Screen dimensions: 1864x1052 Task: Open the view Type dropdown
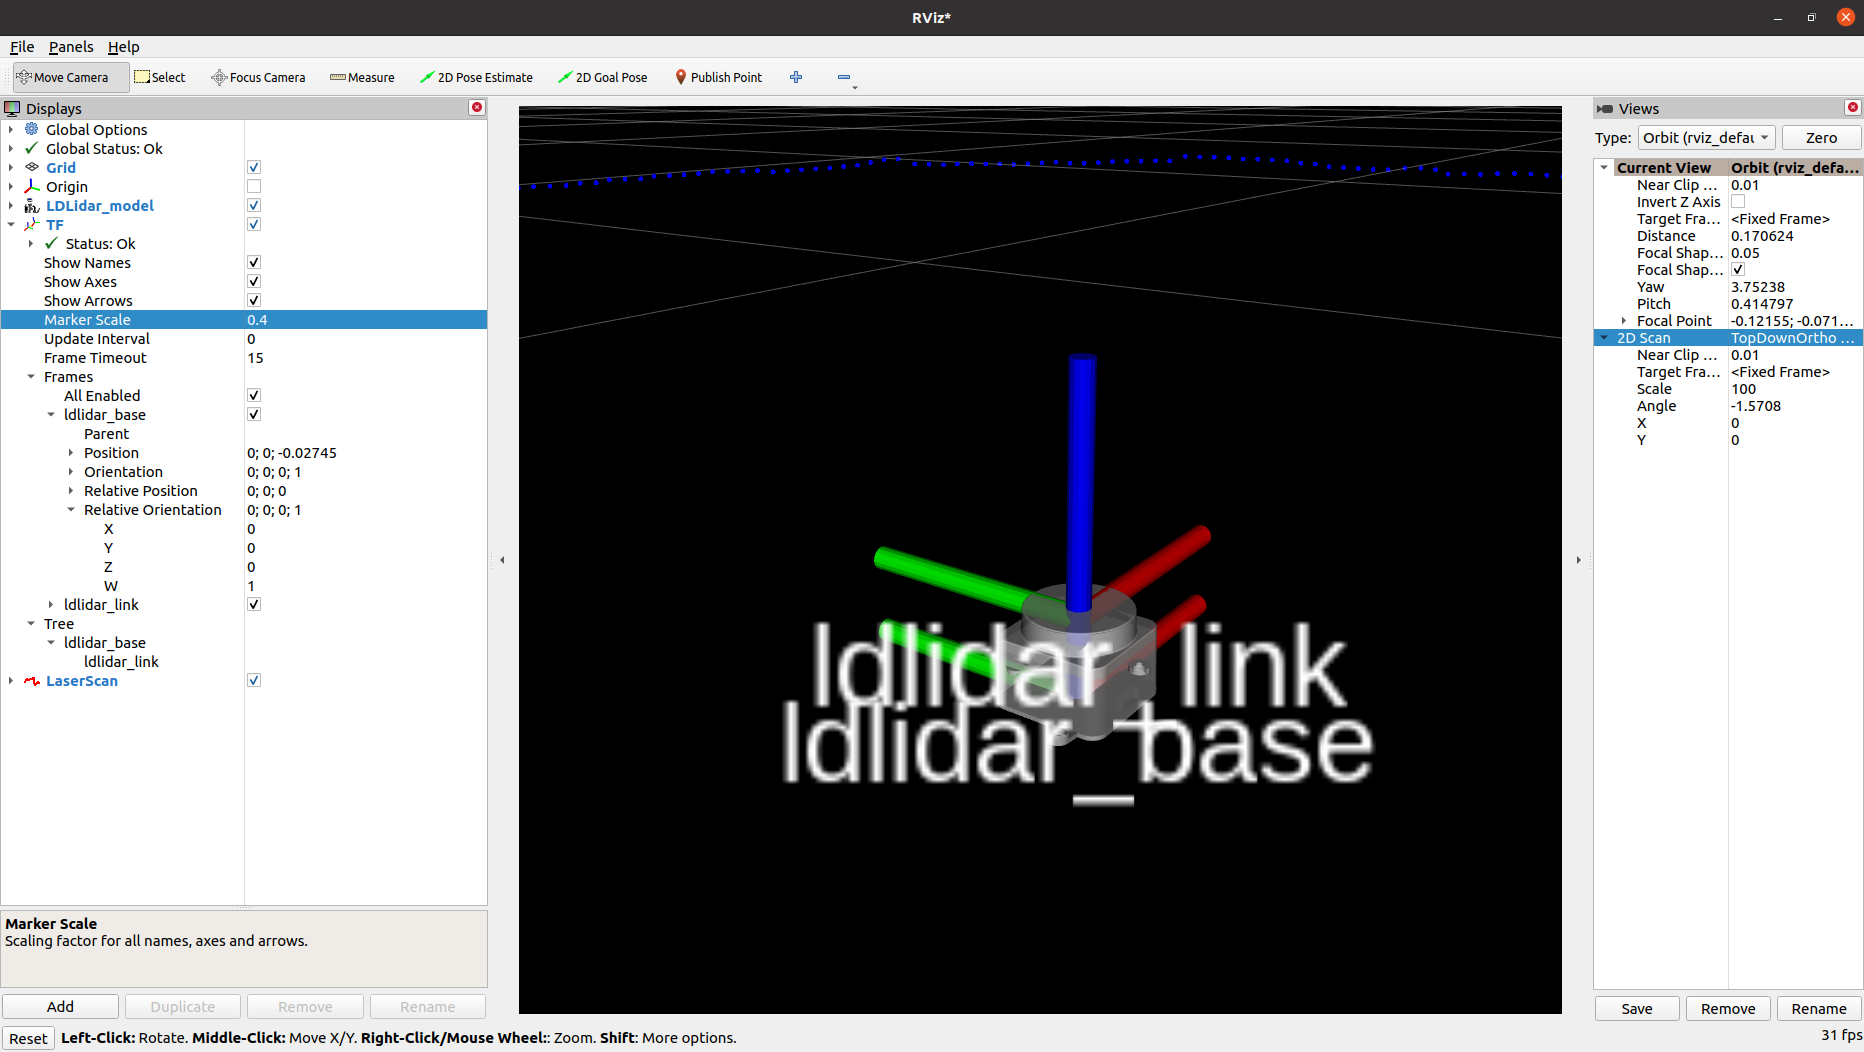(x=1706, y=138)
